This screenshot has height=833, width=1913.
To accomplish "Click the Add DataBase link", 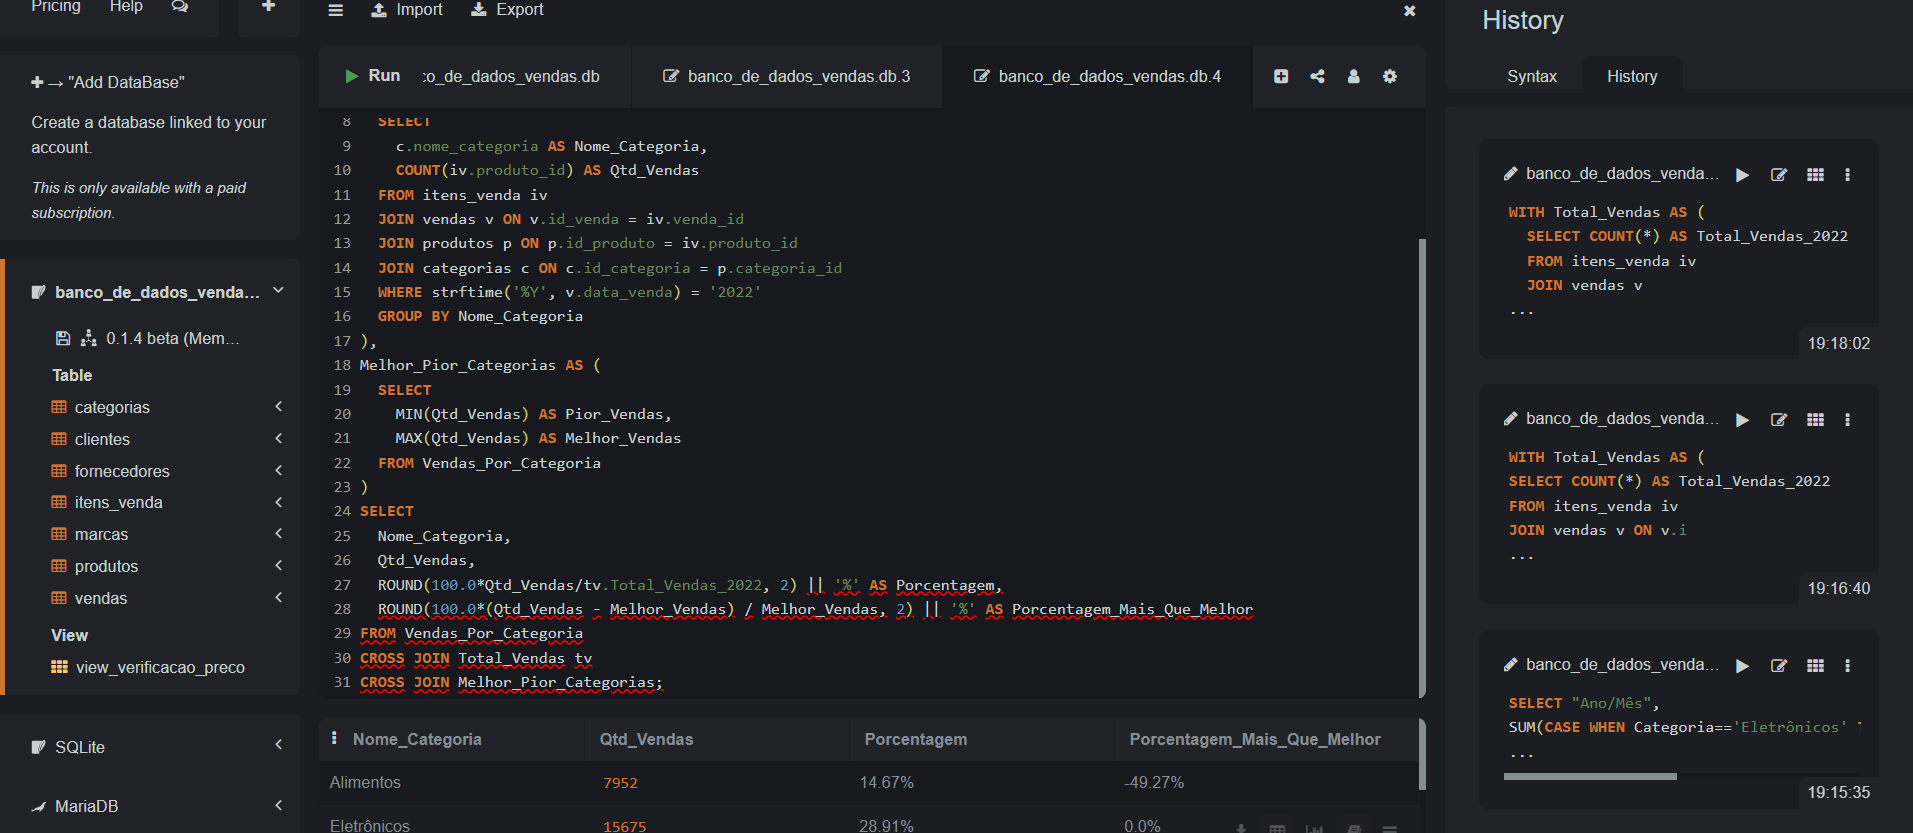I will point(108,82).
